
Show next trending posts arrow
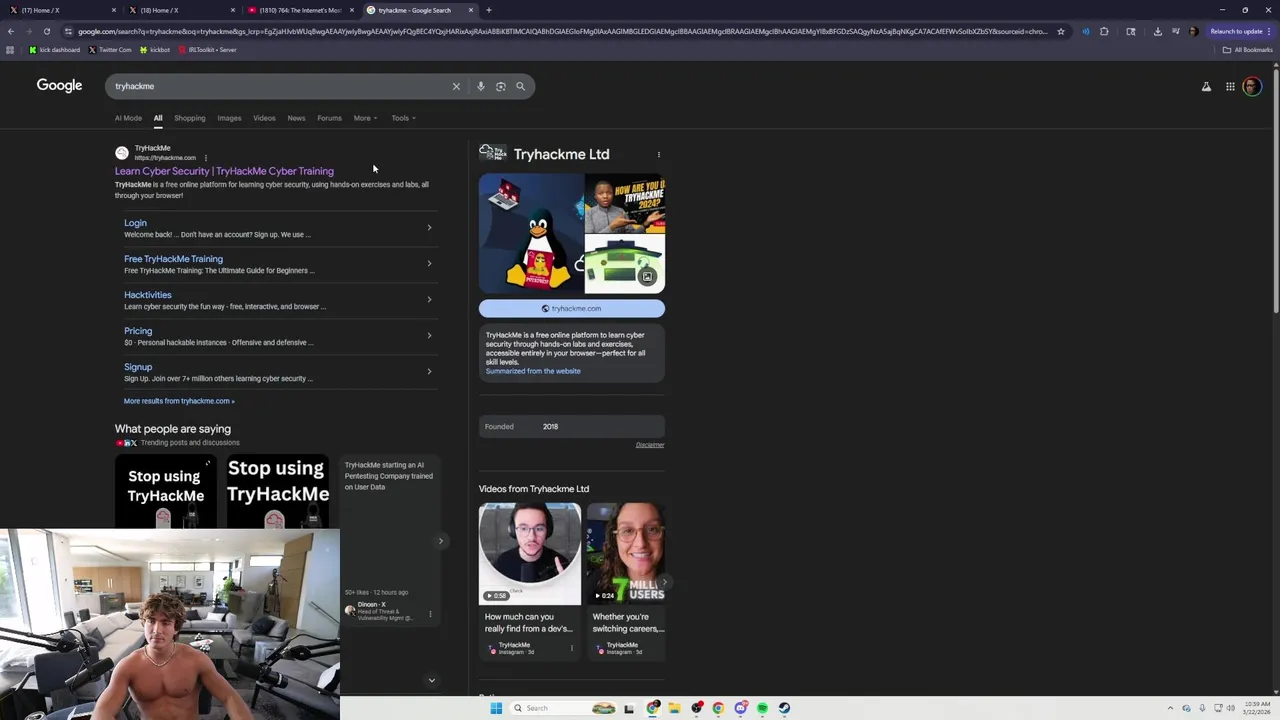pos(440,541)
